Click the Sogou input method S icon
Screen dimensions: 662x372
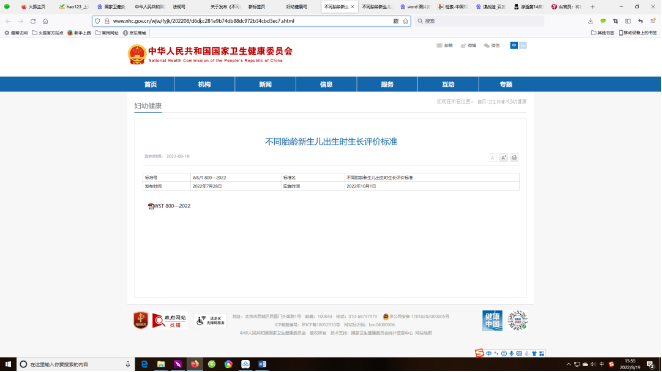coord(479,353)
